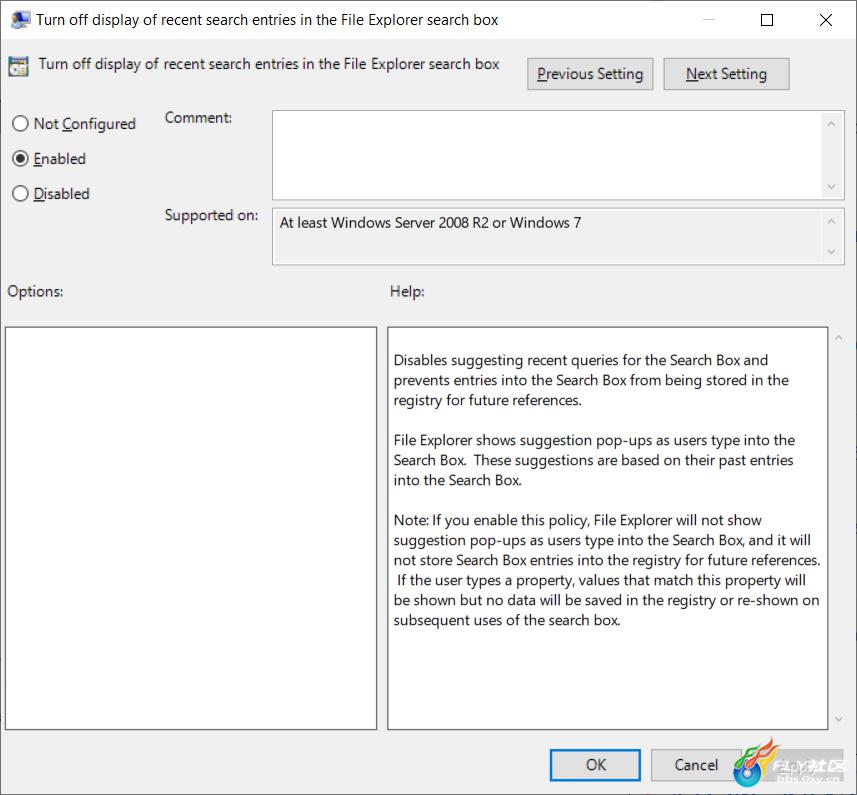Confirm with the OK button

(x=595, y=764)
